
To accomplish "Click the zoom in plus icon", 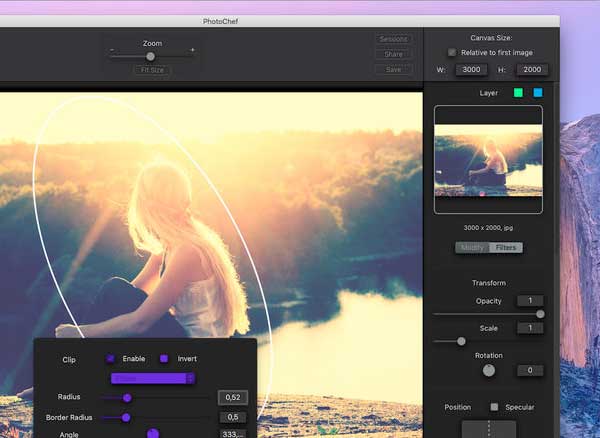I will pyautogui.click(x=192, y=50).
